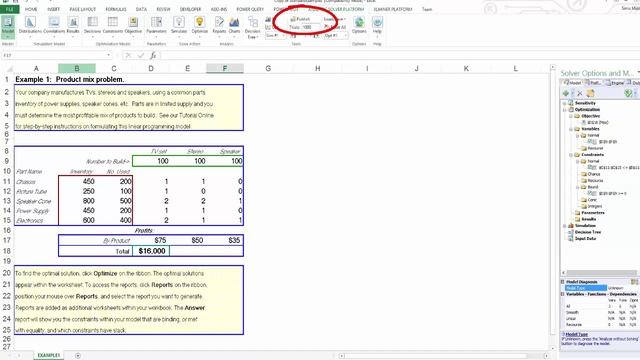640x360 pixels.
Task: Expand the Sensitivity tree node
Action: (565, 103)
